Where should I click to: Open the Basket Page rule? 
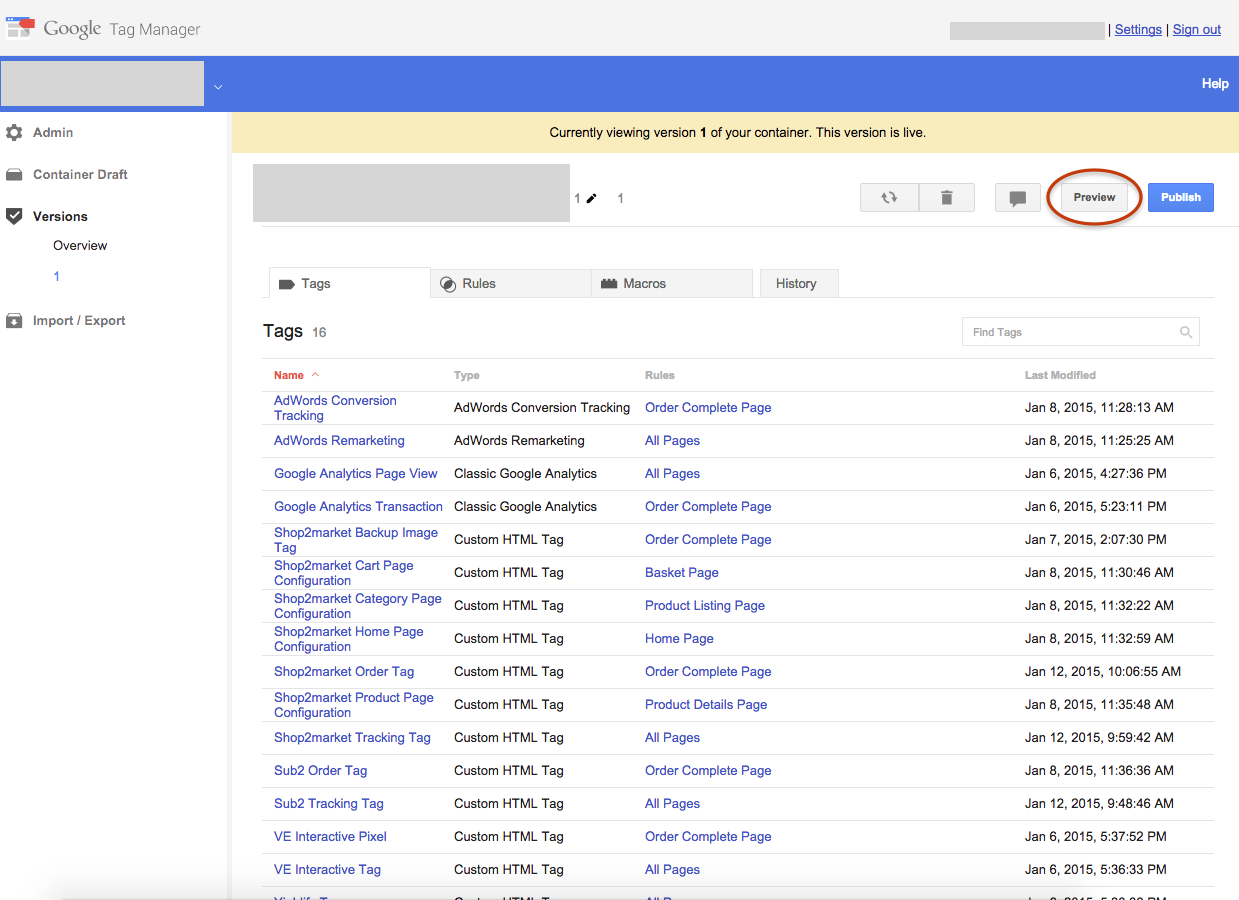(682, 572)
